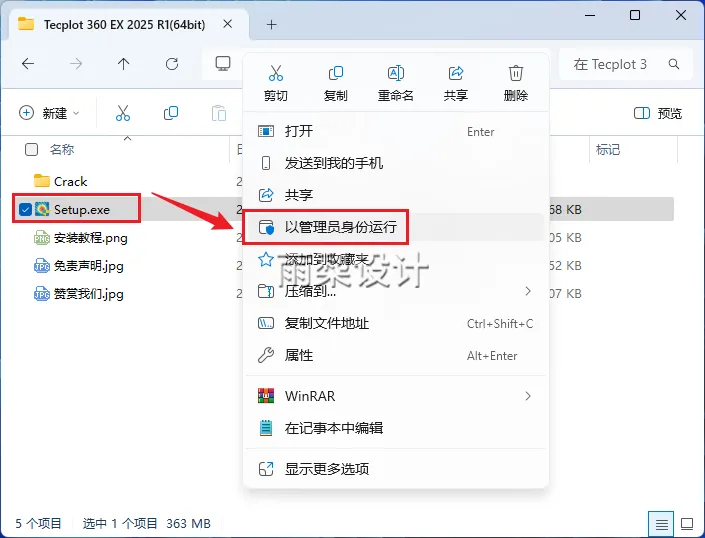
Task: Switch to details view in status bar
Action: [x=661, y=524]
